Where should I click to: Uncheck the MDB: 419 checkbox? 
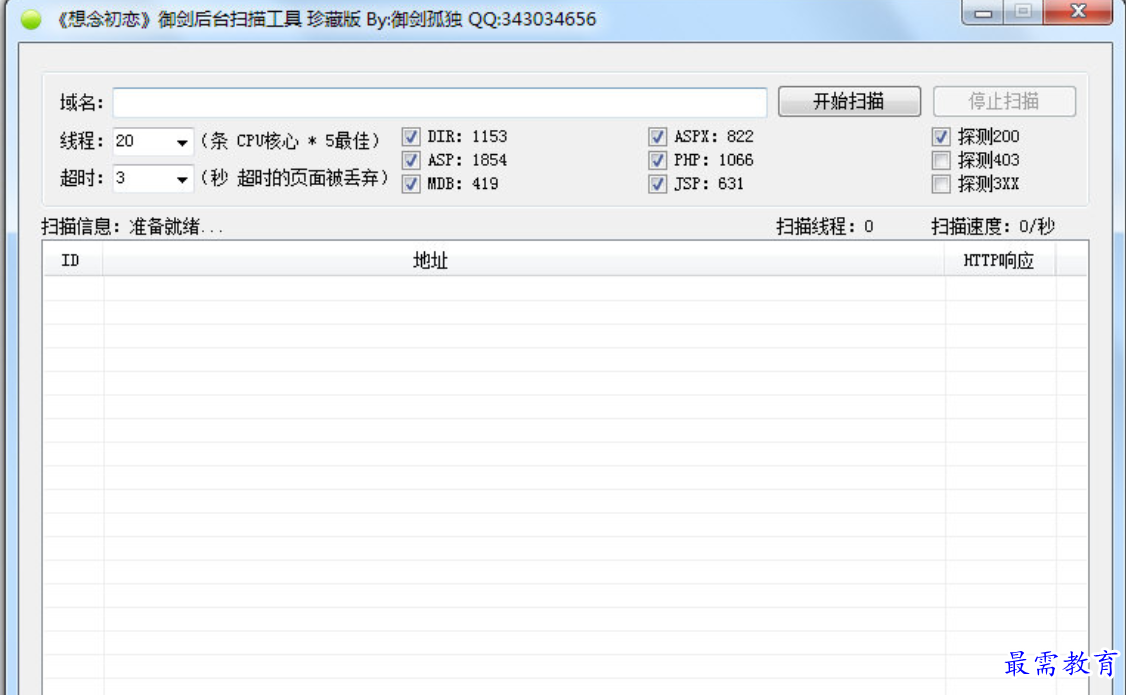(411, 184)
